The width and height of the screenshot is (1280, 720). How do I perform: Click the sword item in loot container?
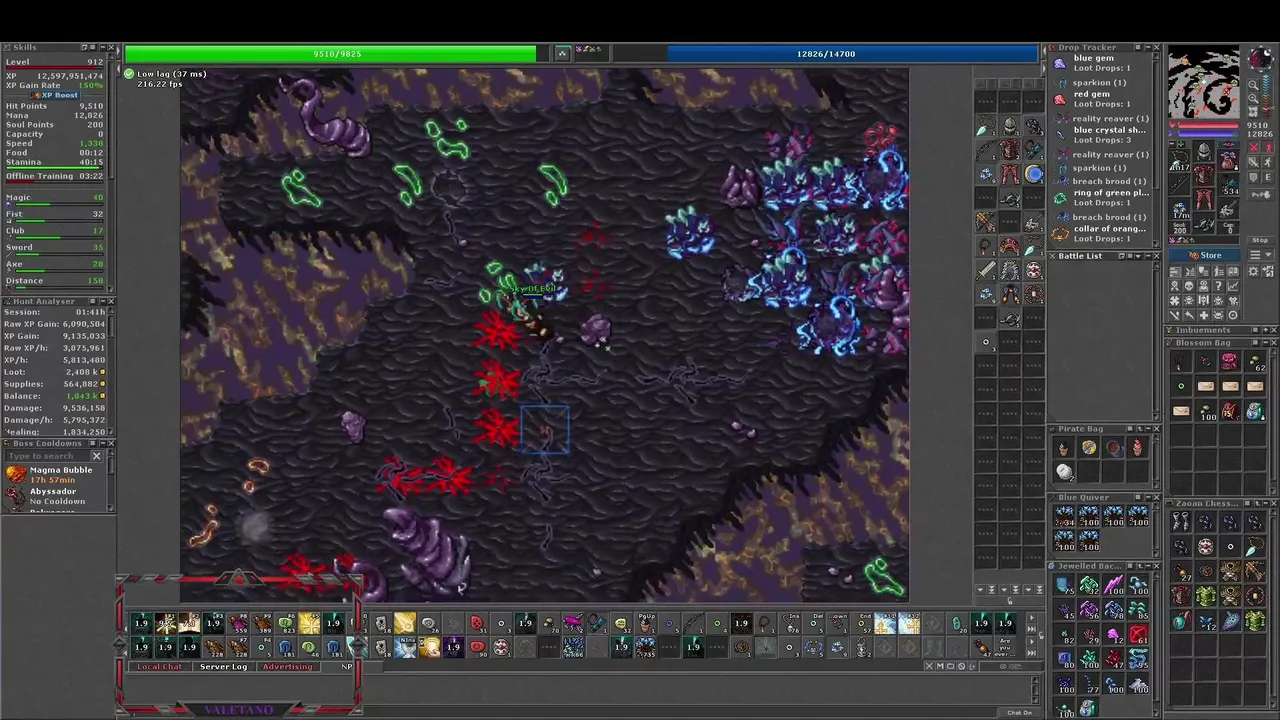point(985,270)
